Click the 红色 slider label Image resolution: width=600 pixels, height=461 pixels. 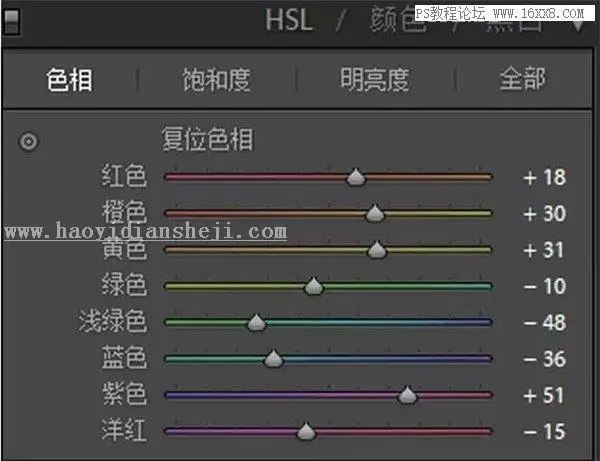(124, 176)
